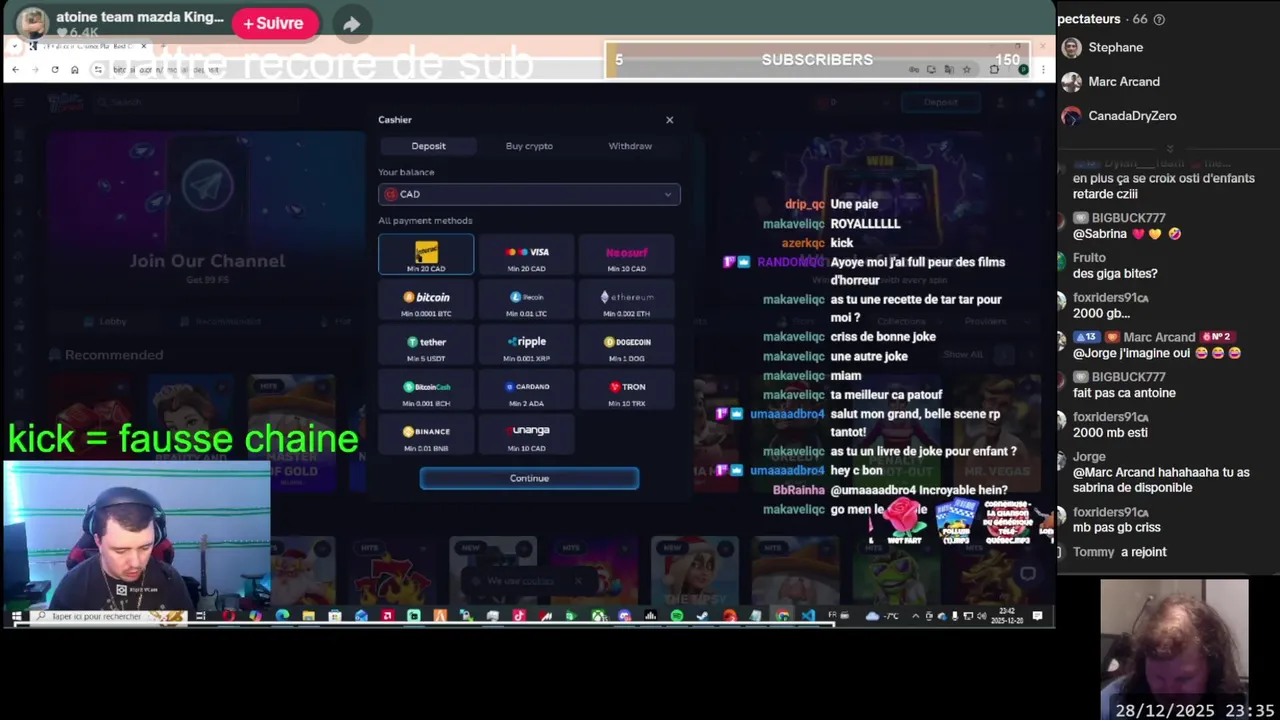Switch to the Buy crypto tab

[529, 146]
